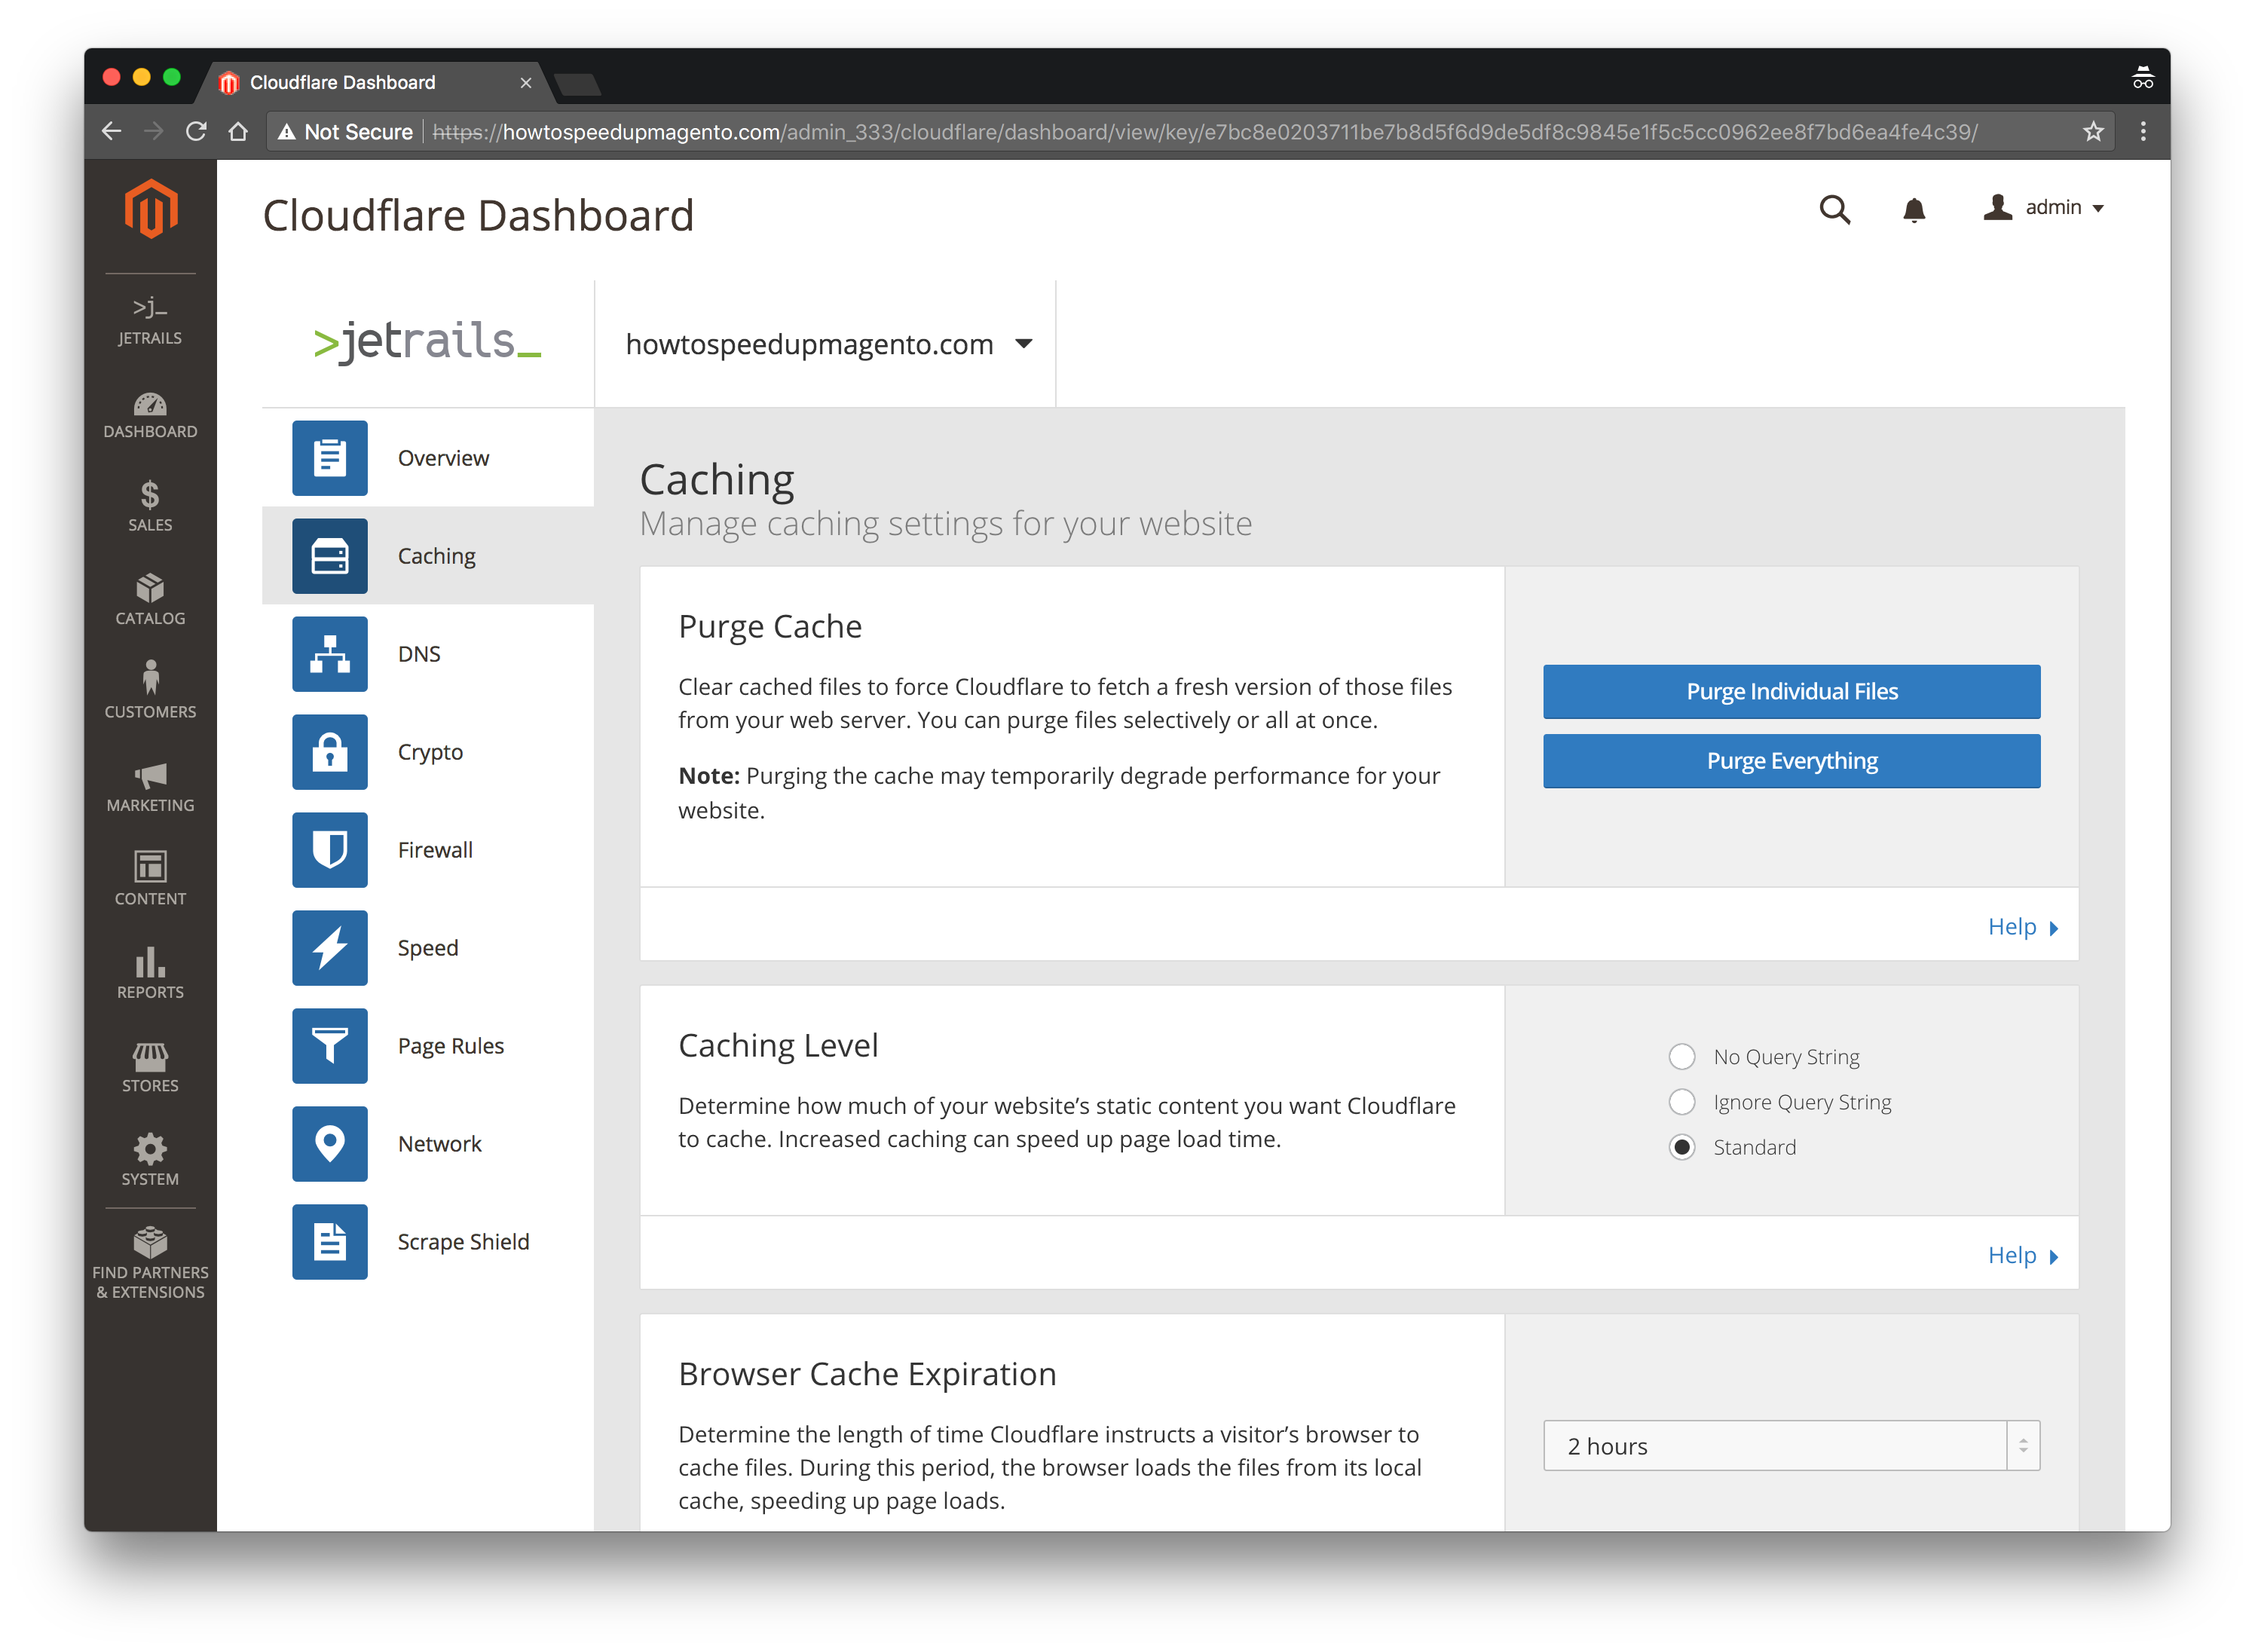2255x1652 pixels.
Task: Open the DNS settings icon
Action: [329, 654]
